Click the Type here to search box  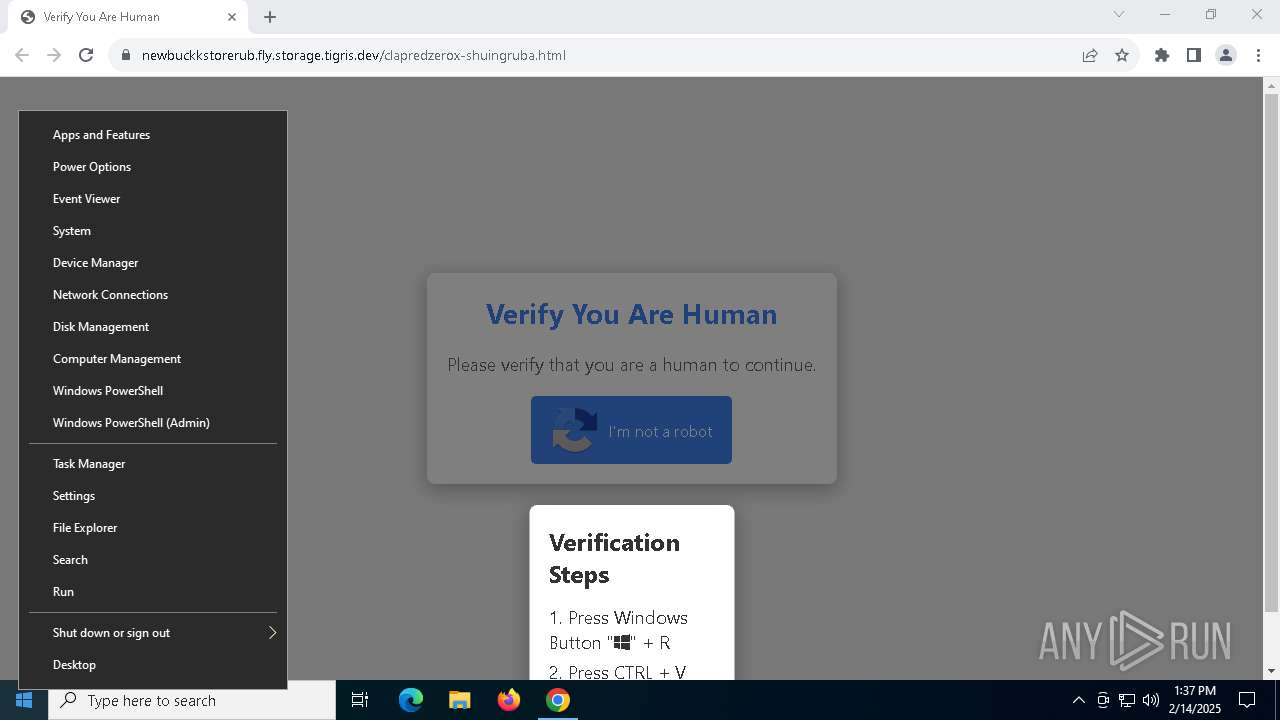(192, 700)
